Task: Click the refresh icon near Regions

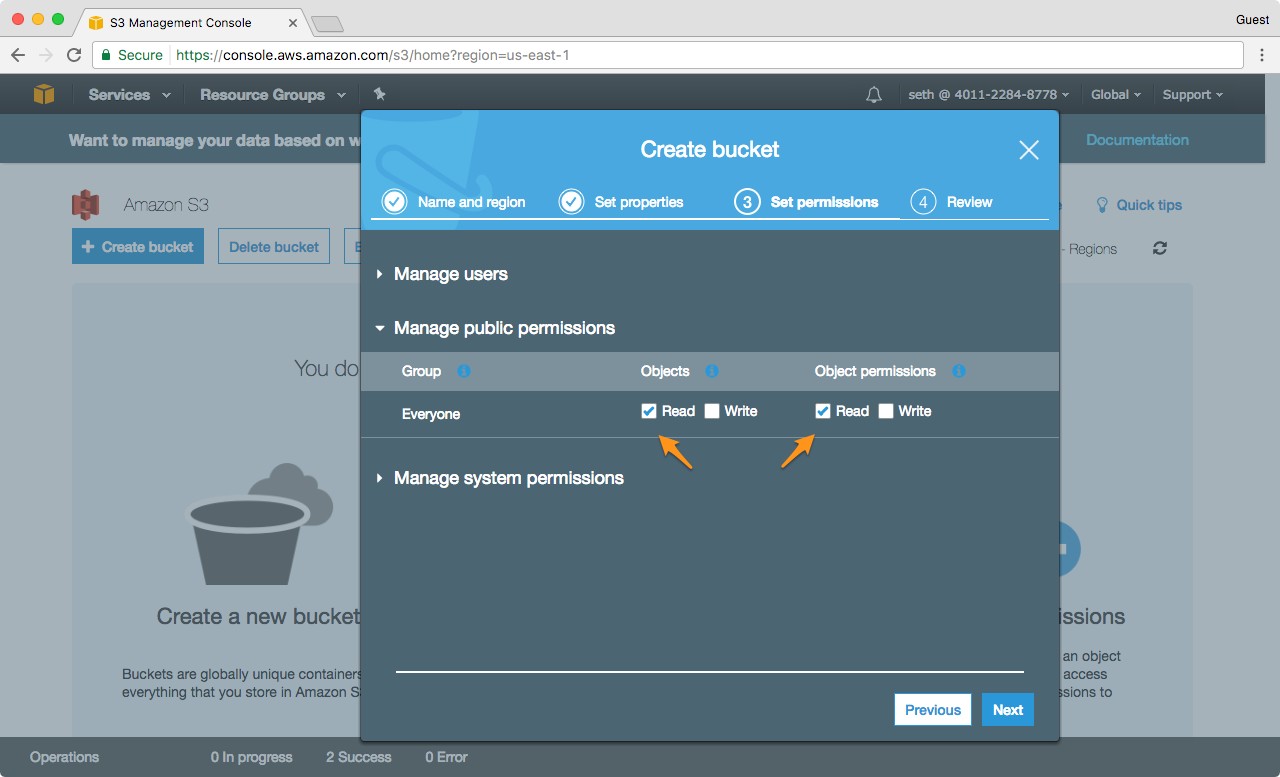Action: pyautogui.click(x=1160, y=248)
